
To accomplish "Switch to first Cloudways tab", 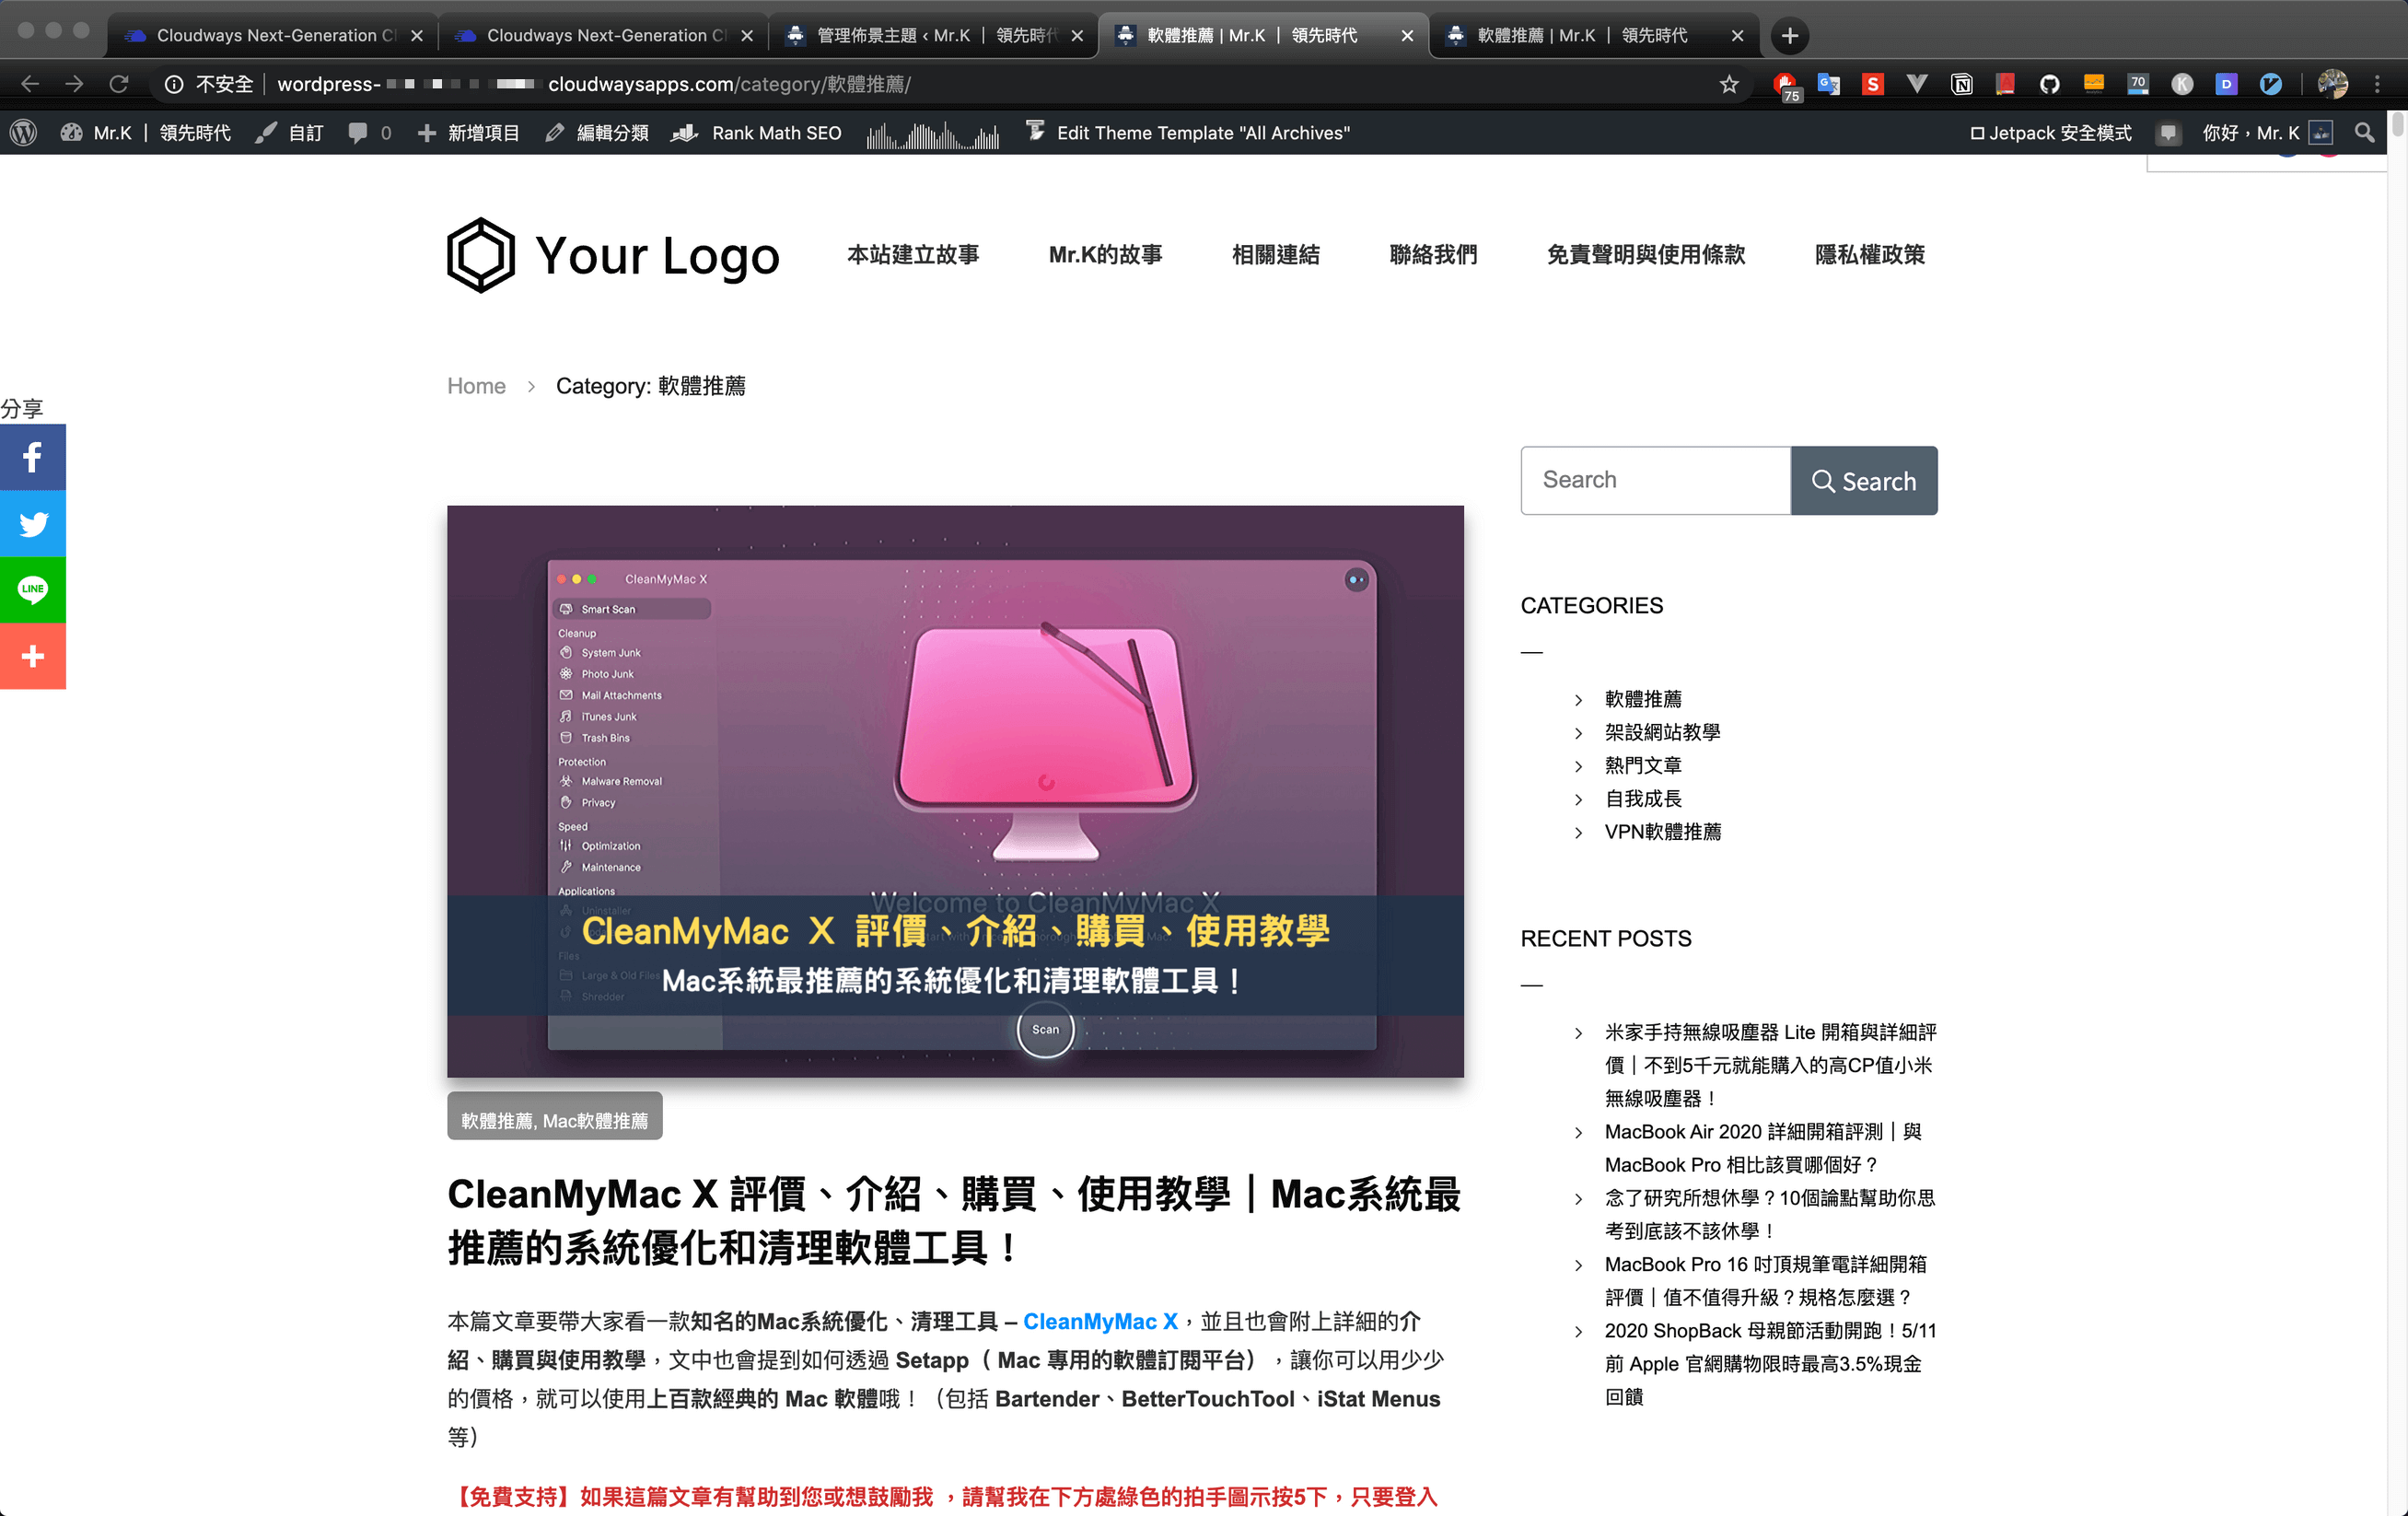I will 272,35.
